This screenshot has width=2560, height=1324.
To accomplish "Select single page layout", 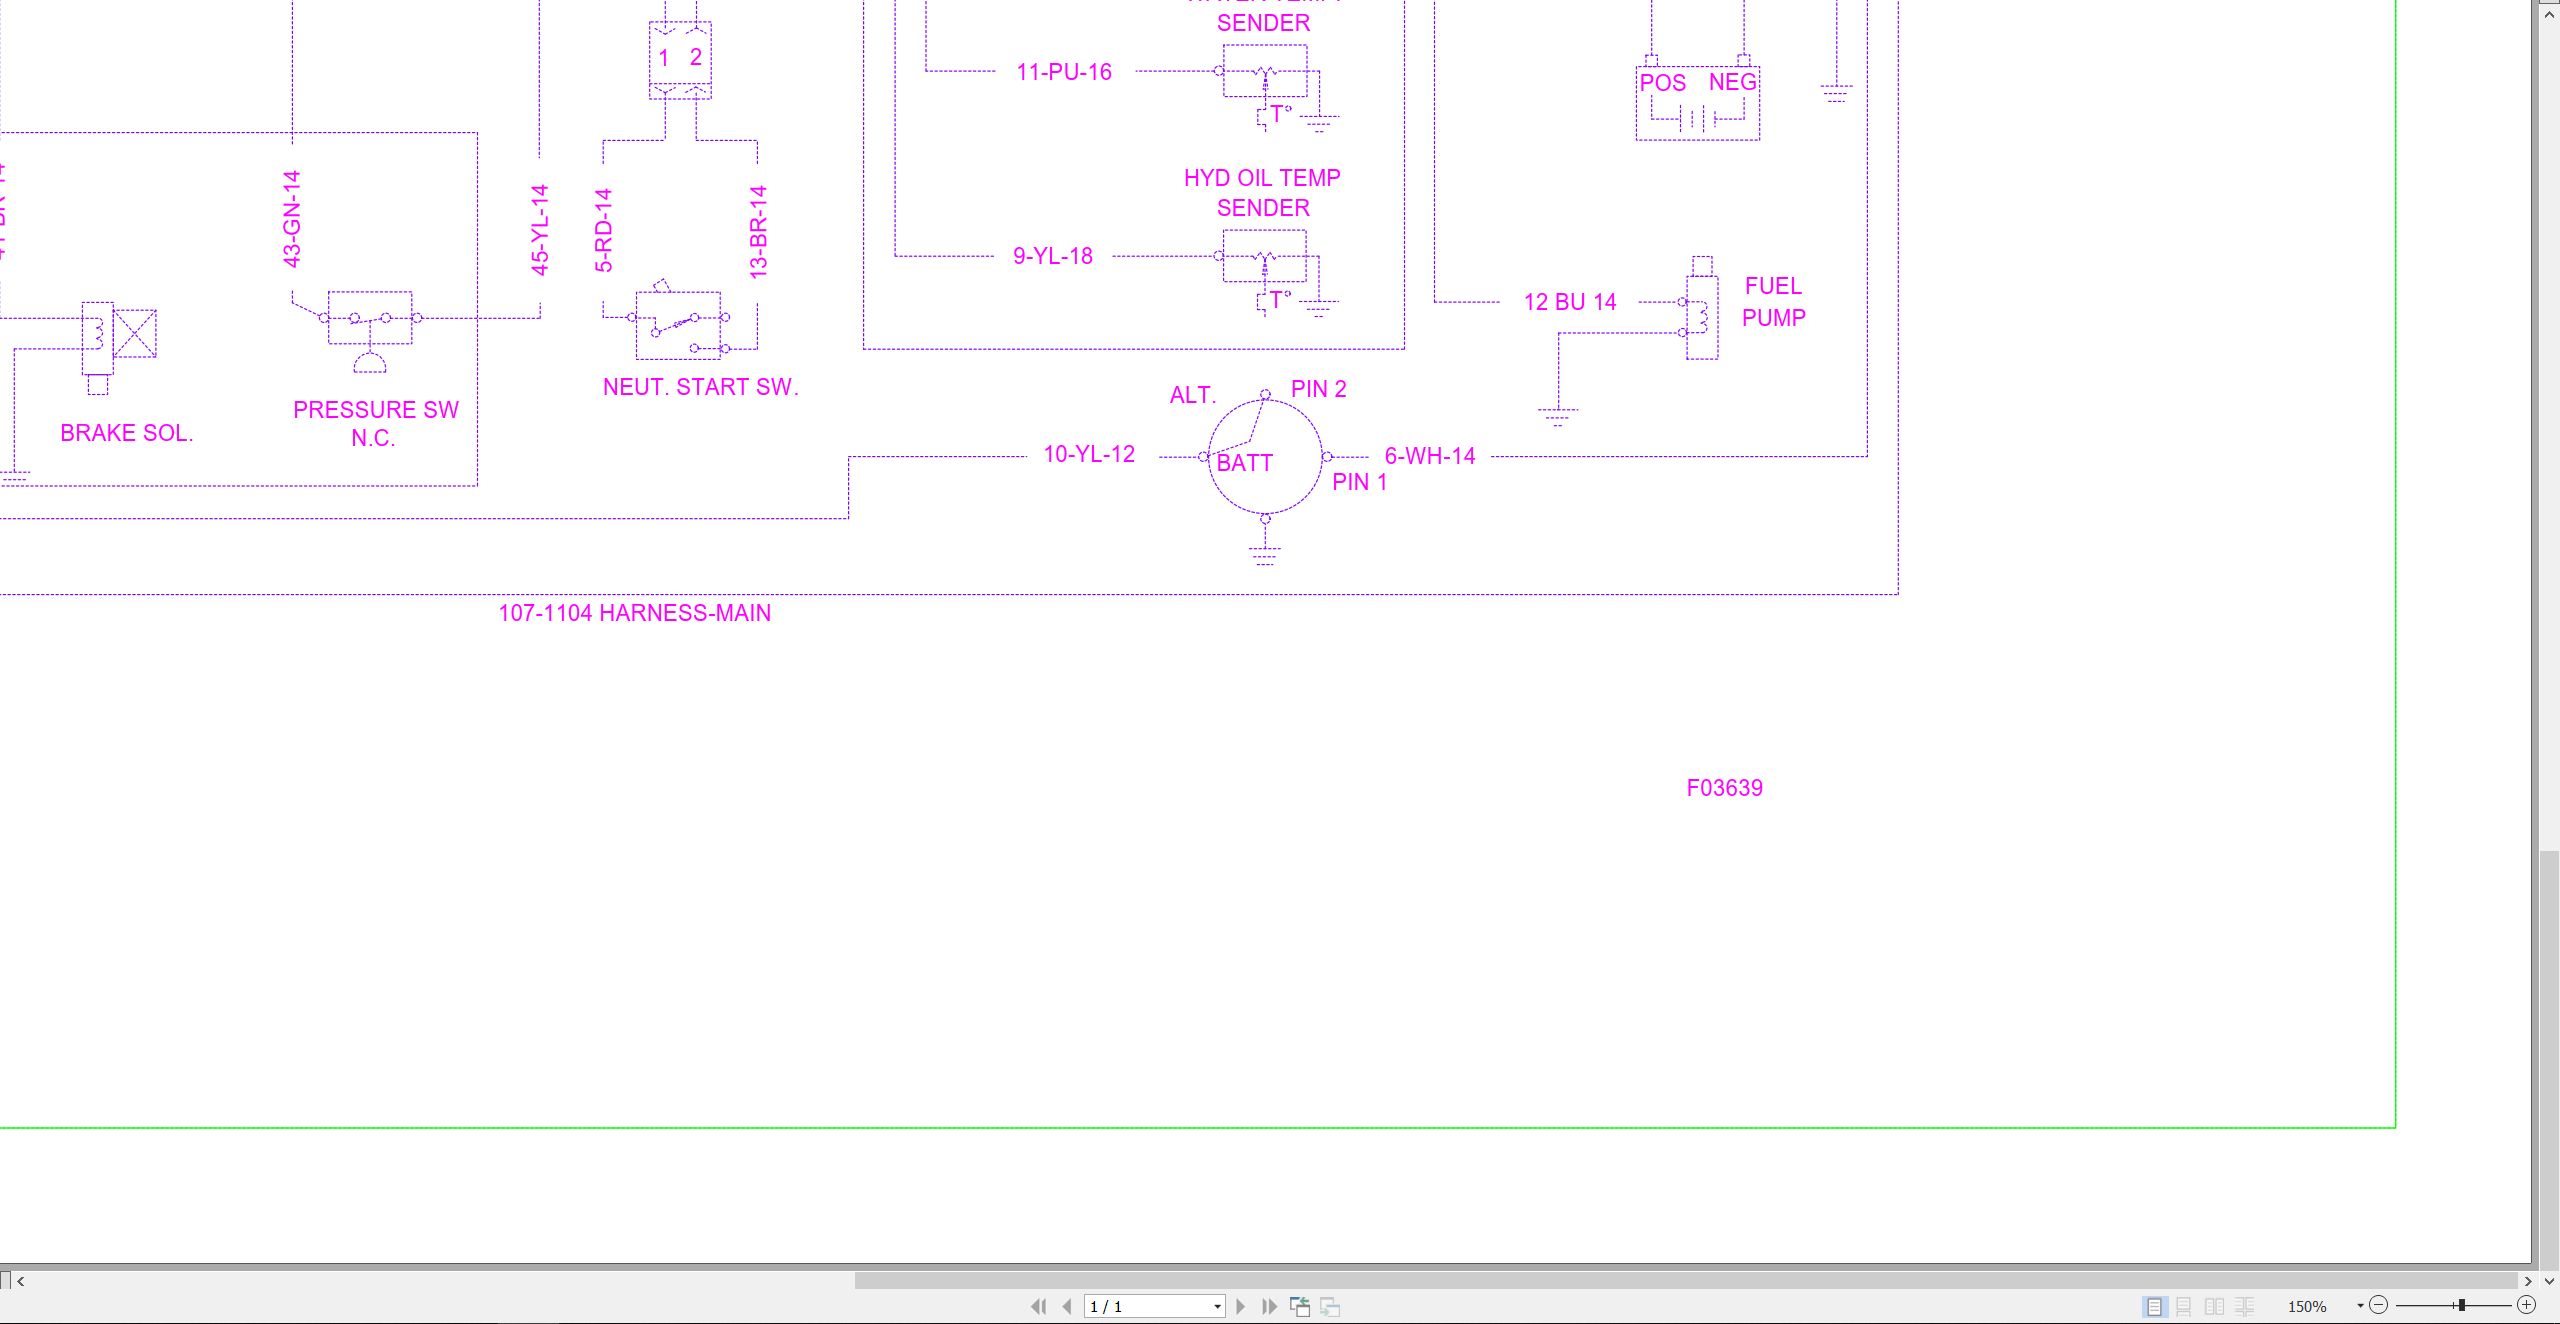I will [x=2154, y=1306].
